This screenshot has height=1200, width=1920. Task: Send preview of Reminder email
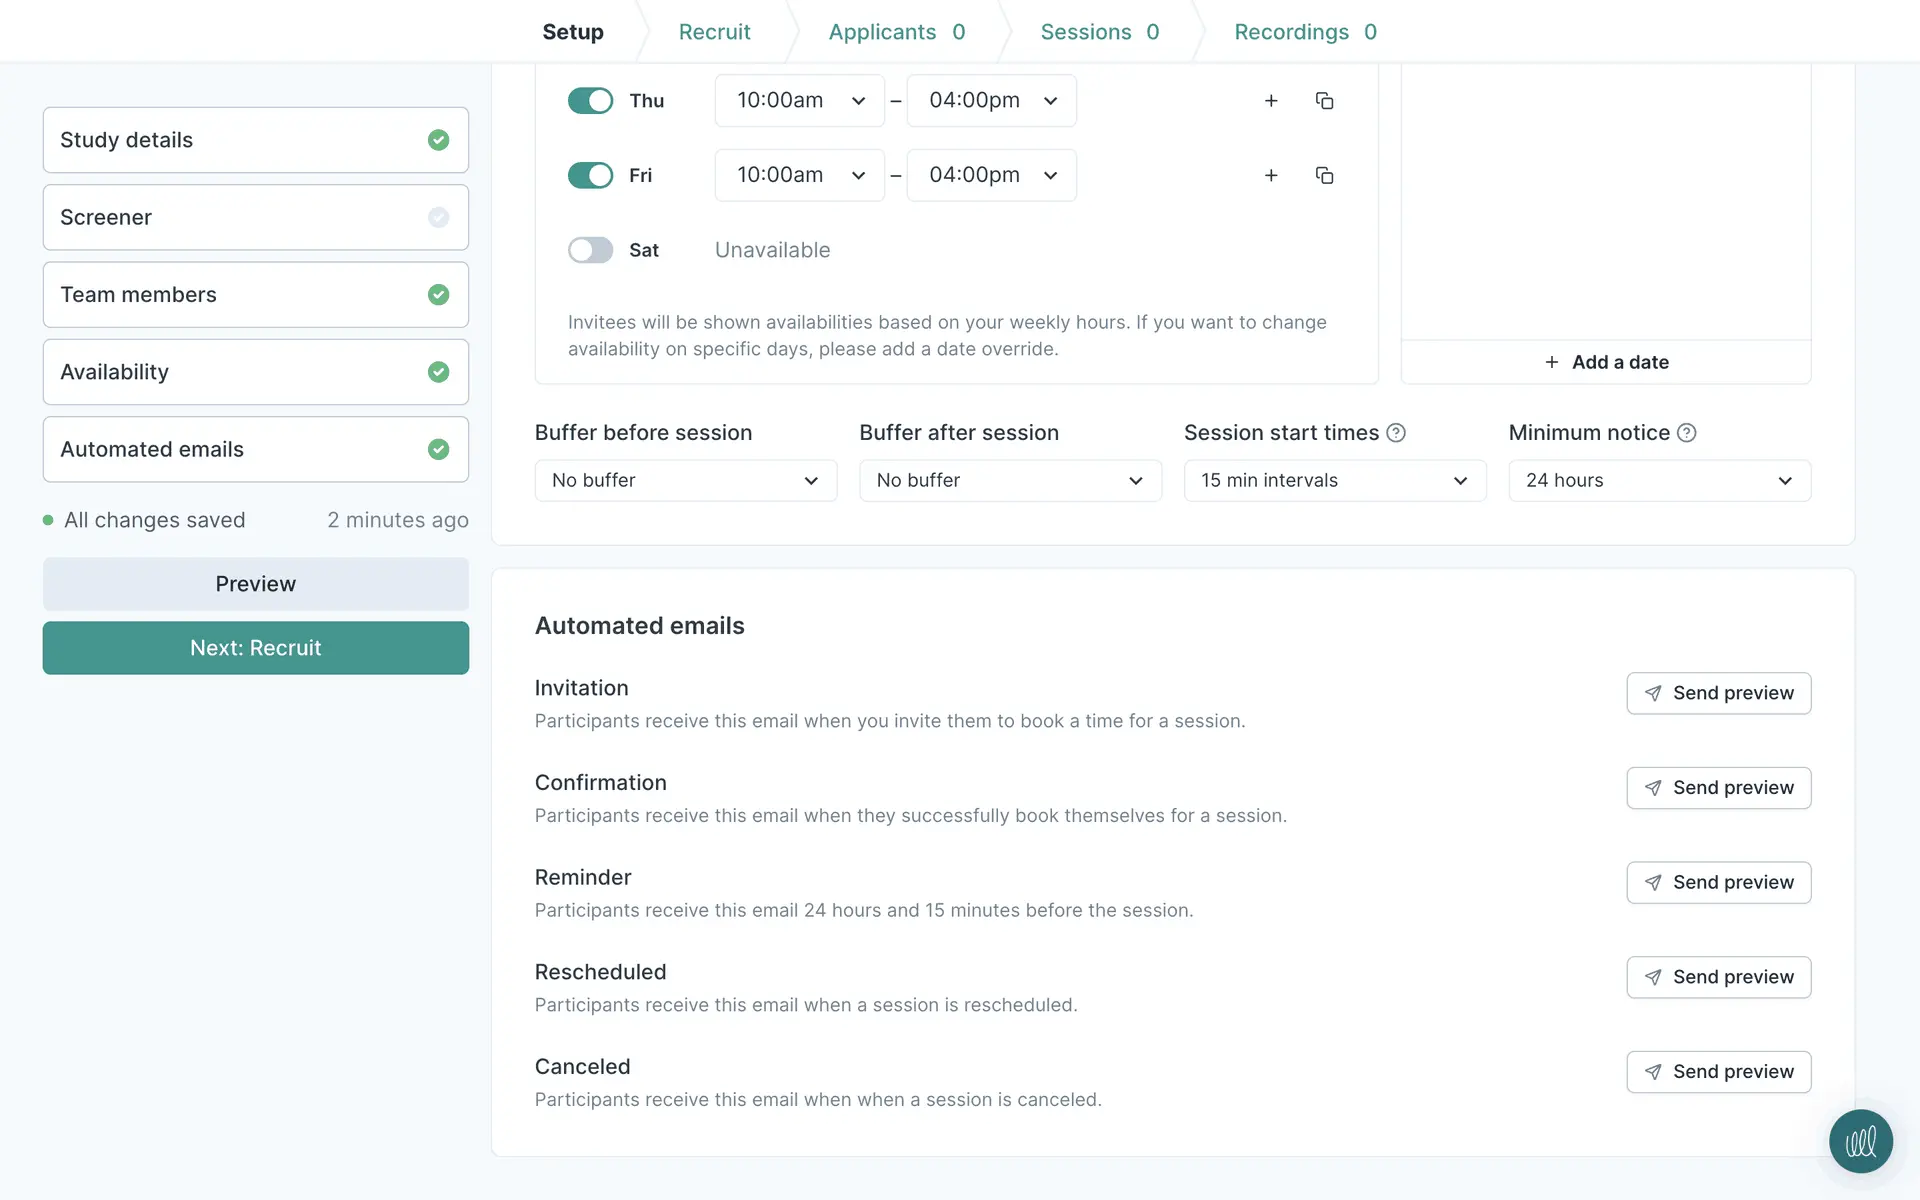(x=1718, y=882)
